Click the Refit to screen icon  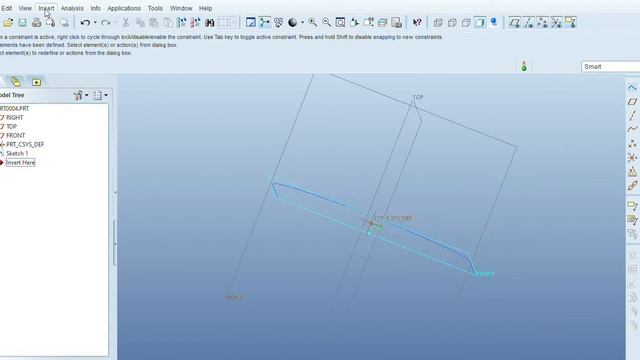[x=340, y=23]
